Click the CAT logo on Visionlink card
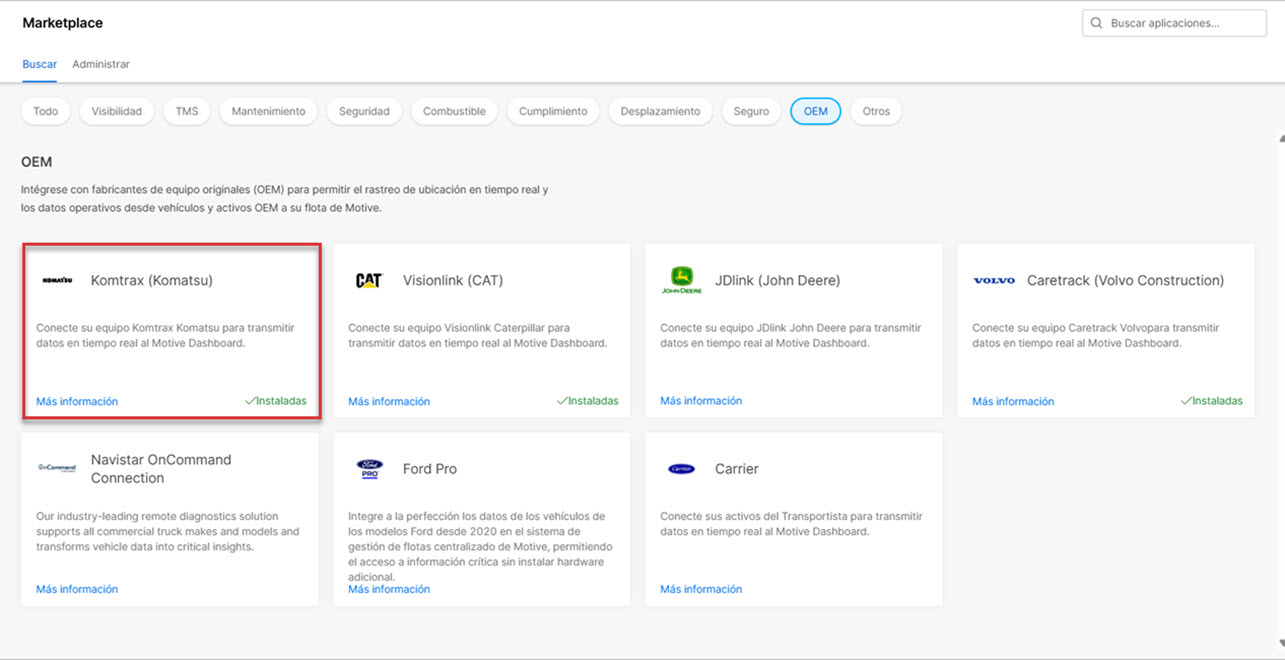 coord(369,281)
